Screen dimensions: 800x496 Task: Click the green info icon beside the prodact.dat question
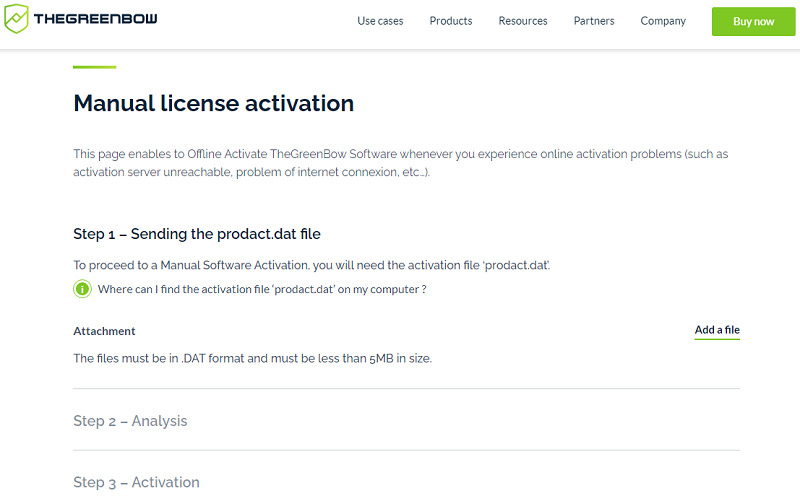coord(82,289)
